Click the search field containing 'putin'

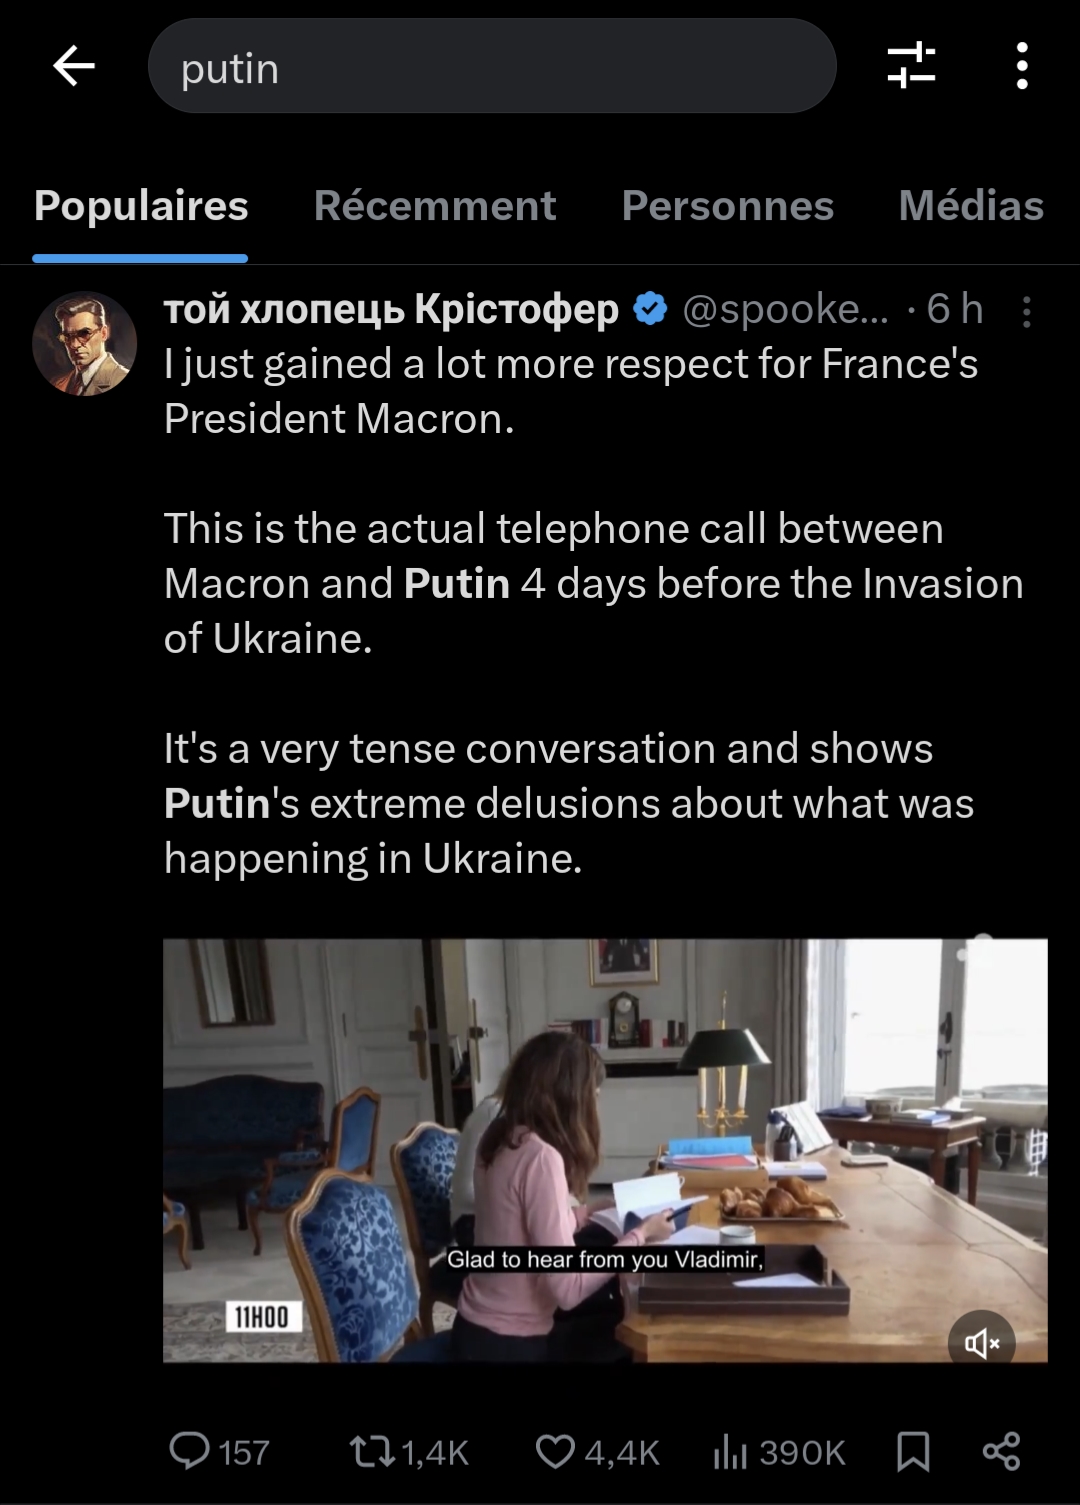tap(491, 67)
